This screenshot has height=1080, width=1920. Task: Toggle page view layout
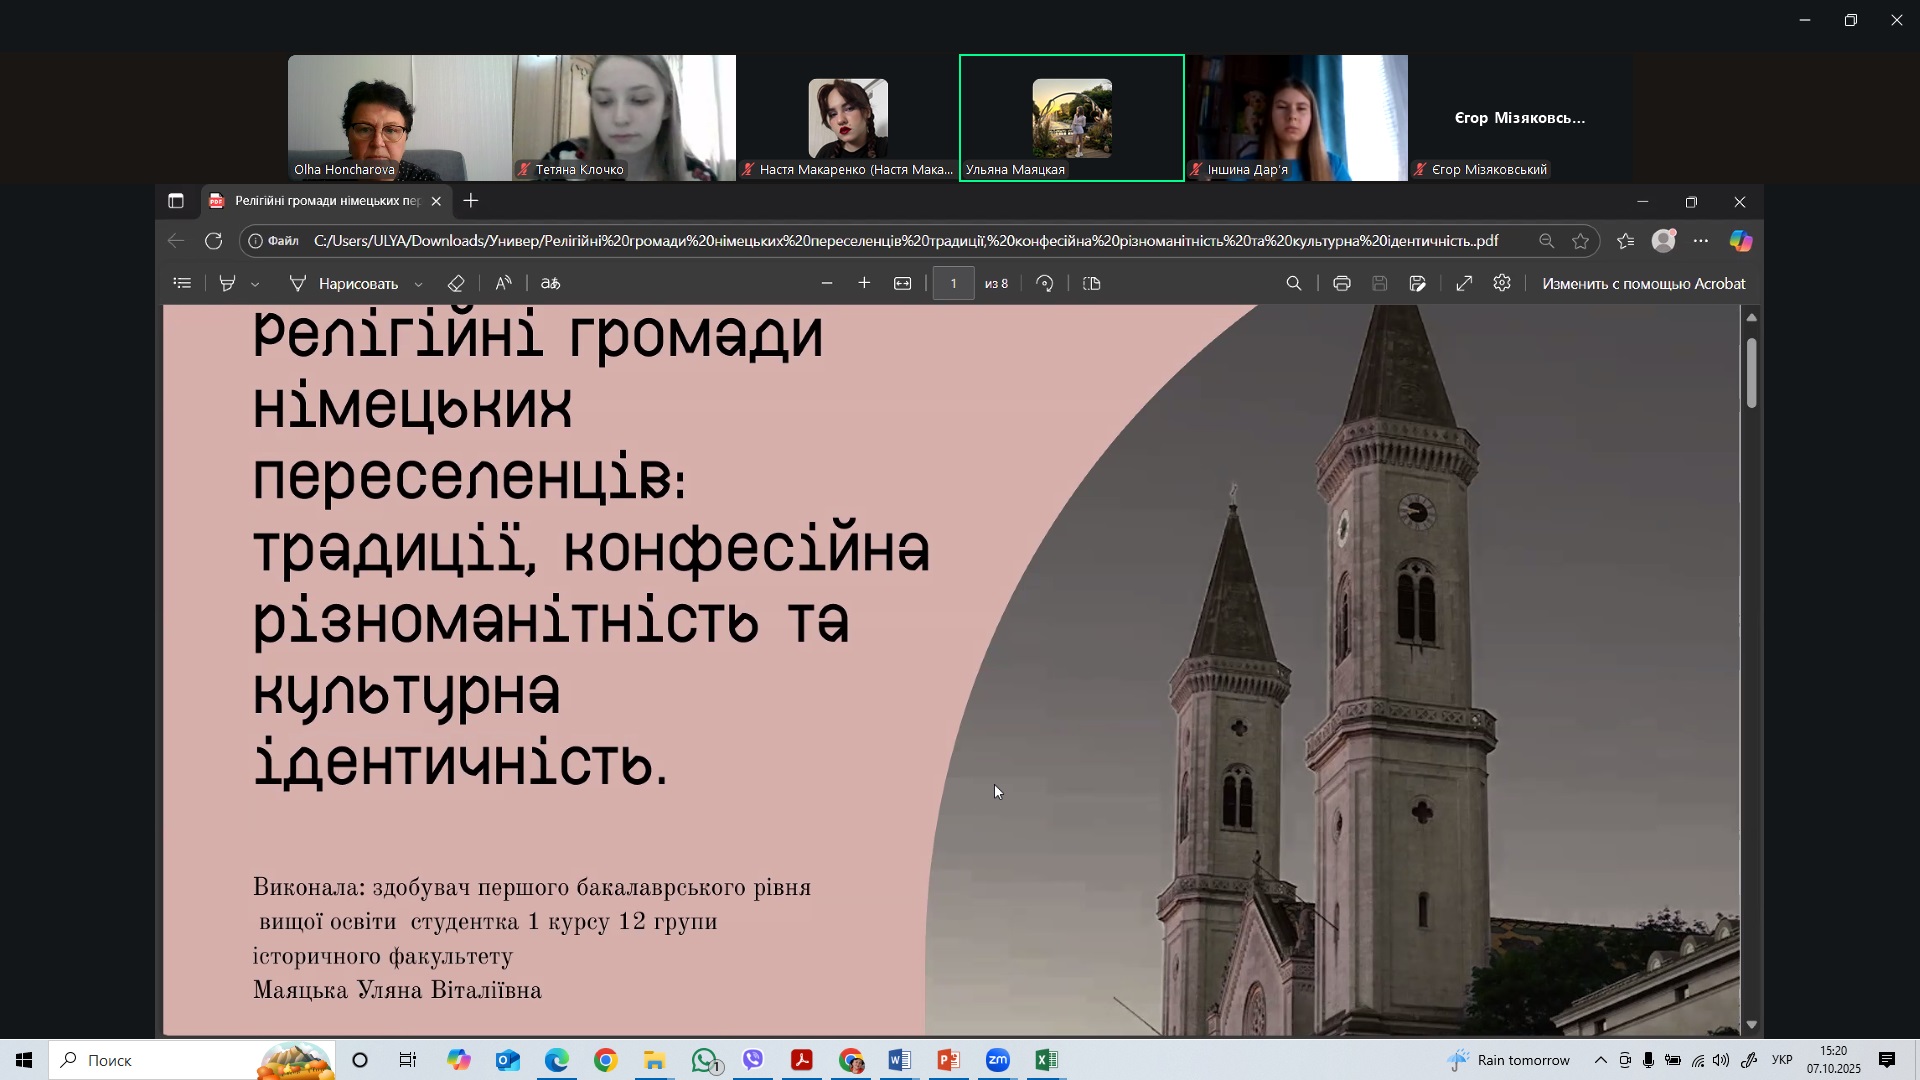pyautogui.click(x=1092, y=284)
